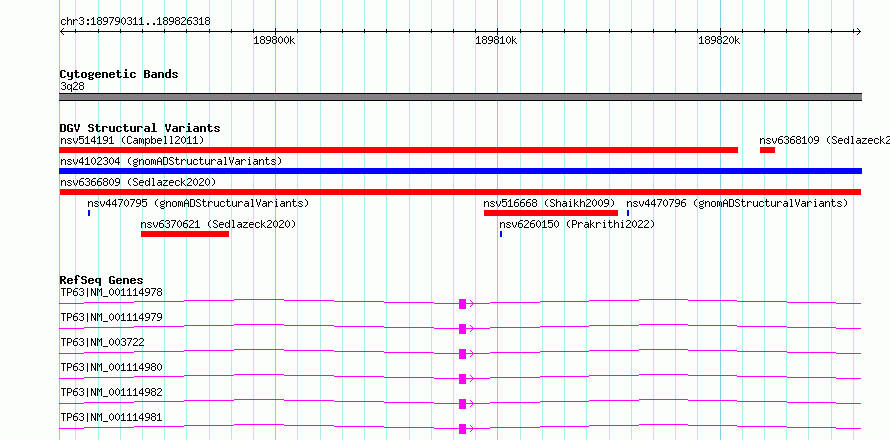Select the red nsv6370621 variant bar

pos(185,234)
